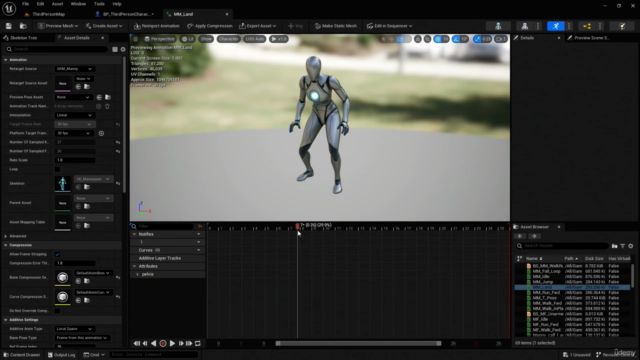Toggle Do Not Override Compression checkbox
Viewport: 640px width, 360px height.
pos(57,311)
